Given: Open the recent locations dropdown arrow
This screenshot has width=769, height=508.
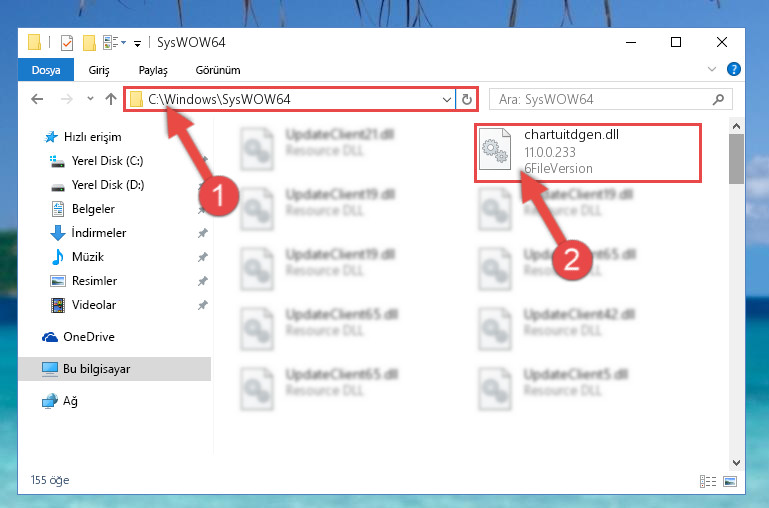Looking at the screenshot, I should [x=90, y=99].
